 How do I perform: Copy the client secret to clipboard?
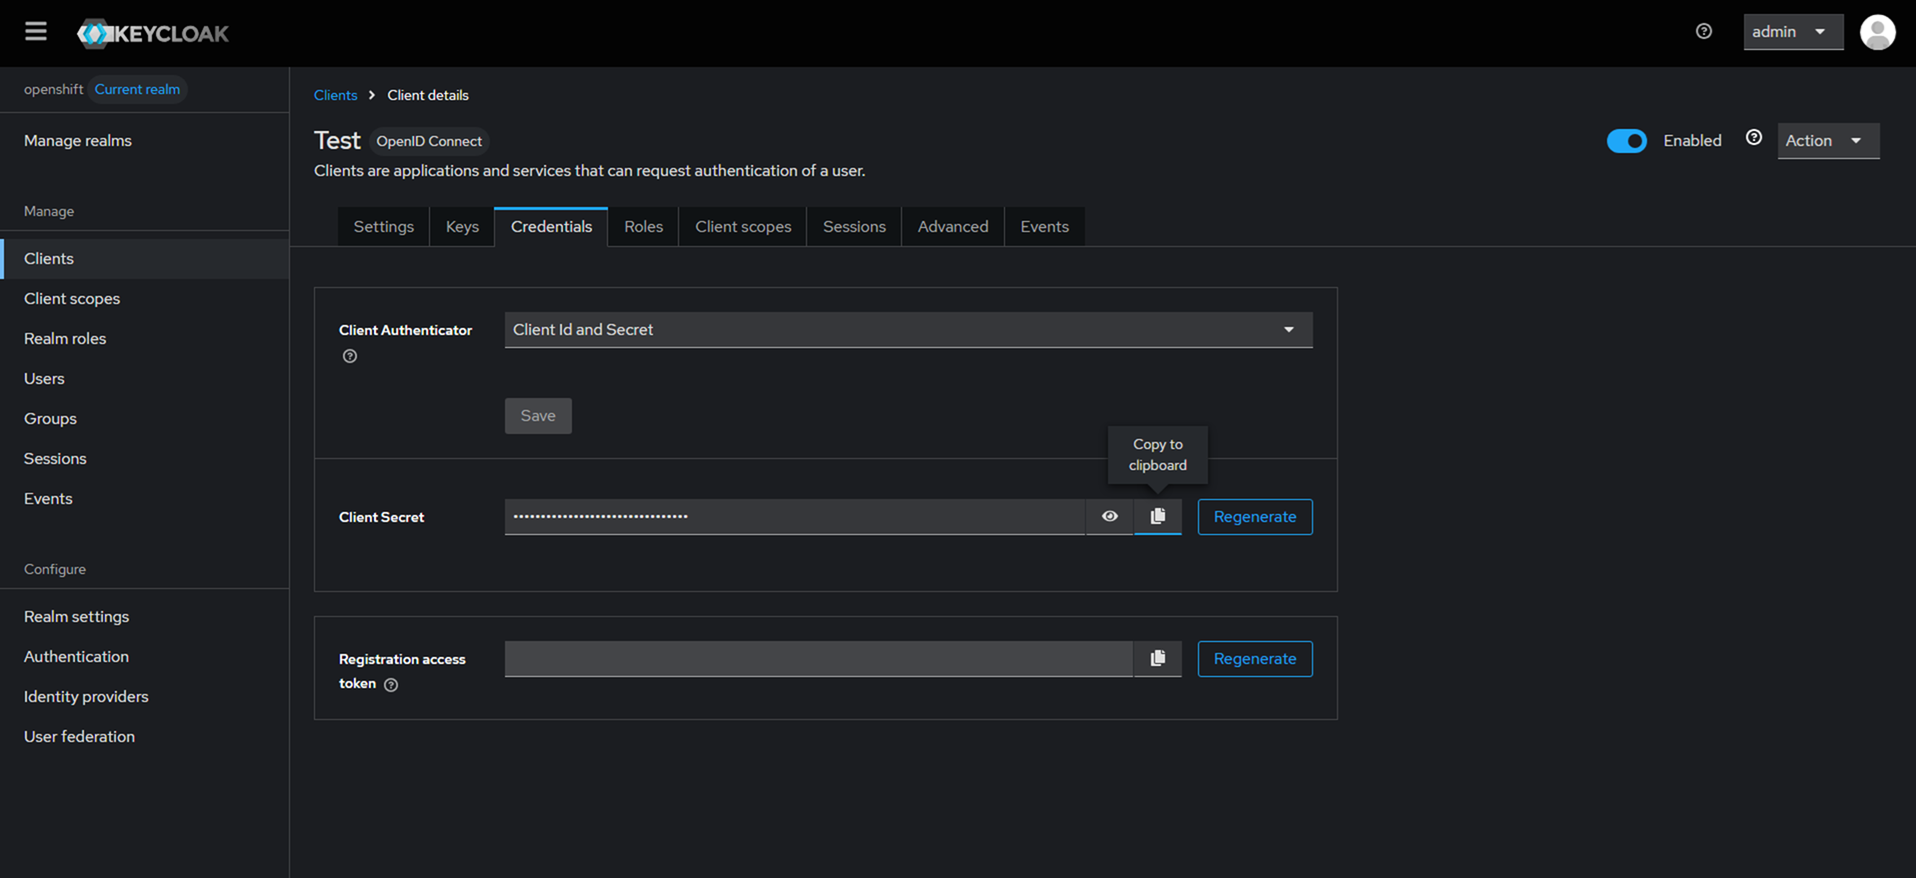point(1158,517)
